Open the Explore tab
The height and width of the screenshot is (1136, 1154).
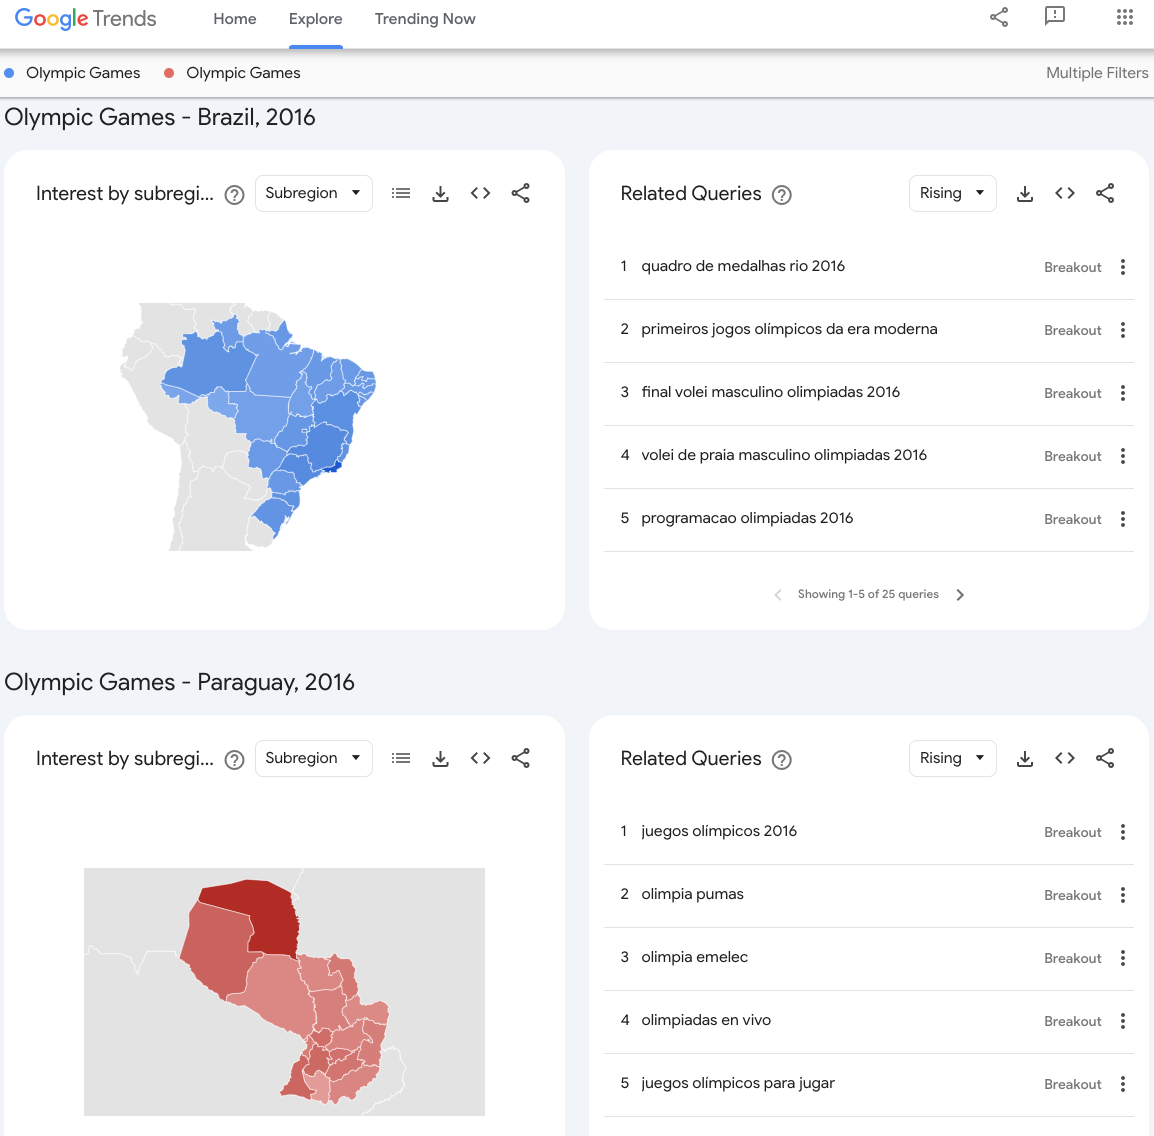[x=316, y=19]
